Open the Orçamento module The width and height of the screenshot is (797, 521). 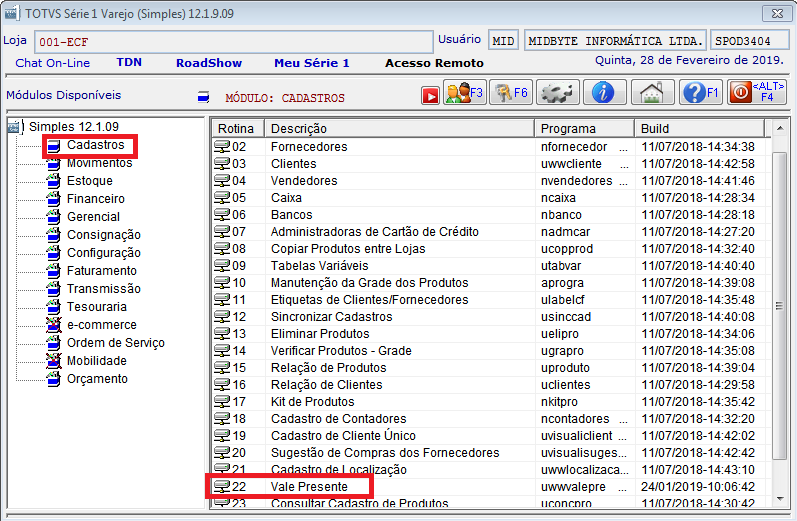pos(97,379)
